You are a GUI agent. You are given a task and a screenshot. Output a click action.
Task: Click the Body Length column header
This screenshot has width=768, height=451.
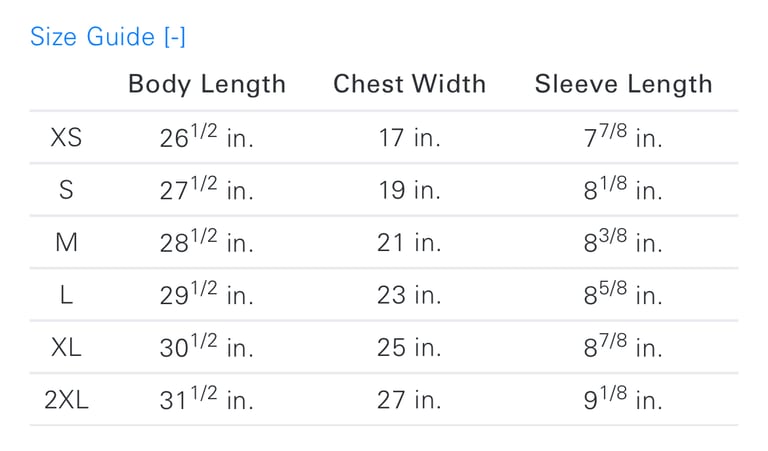pyautogui.click(x=207, y=84)
